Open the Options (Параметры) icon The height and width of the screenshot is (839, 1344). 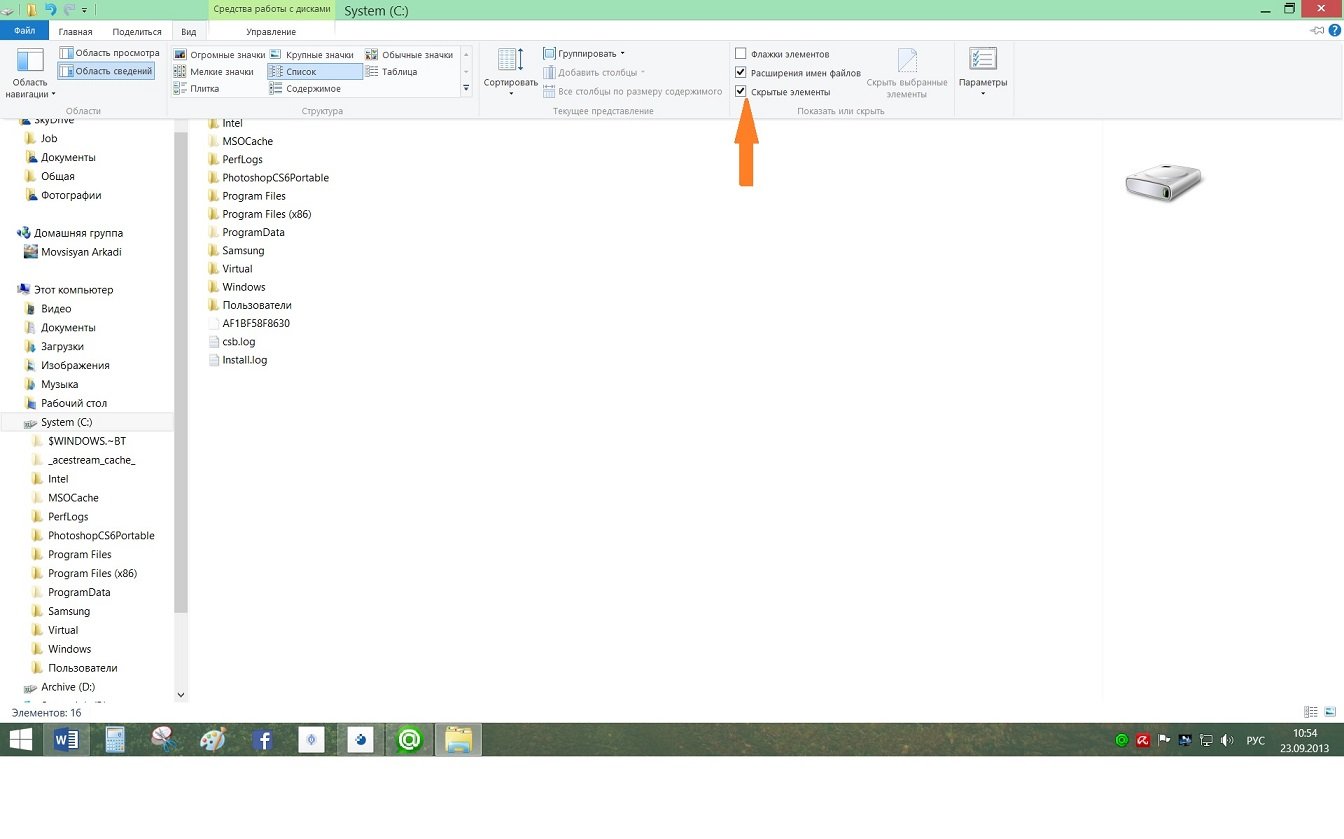click(x=982, y=60)
